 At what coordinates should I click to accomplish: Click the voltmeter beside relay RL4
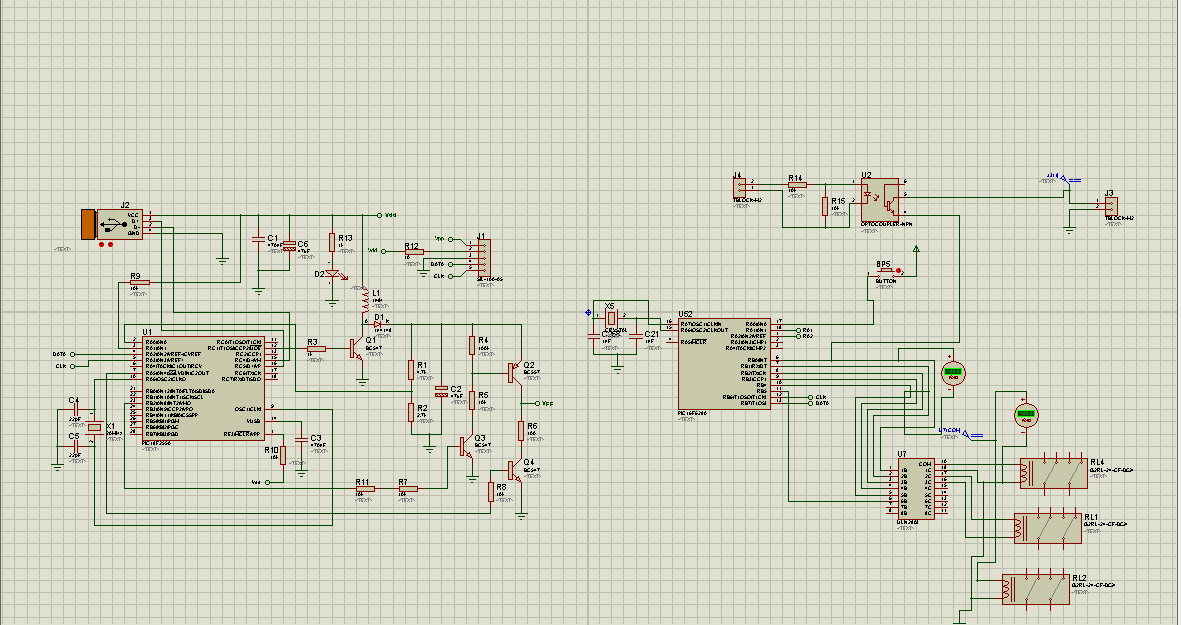tap(1026, 414)
